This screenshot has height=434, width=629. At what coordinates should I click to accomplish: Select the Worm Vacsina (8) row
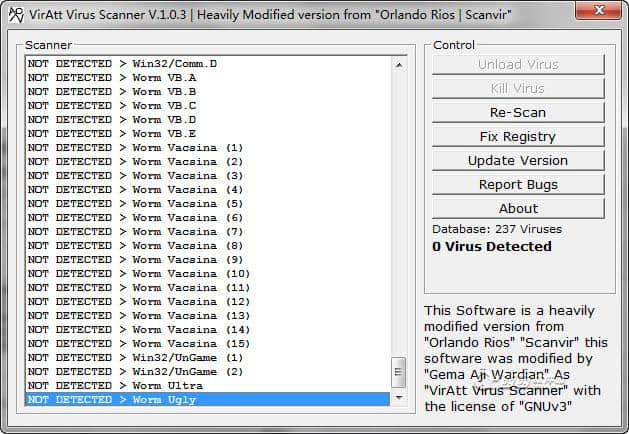208,246
